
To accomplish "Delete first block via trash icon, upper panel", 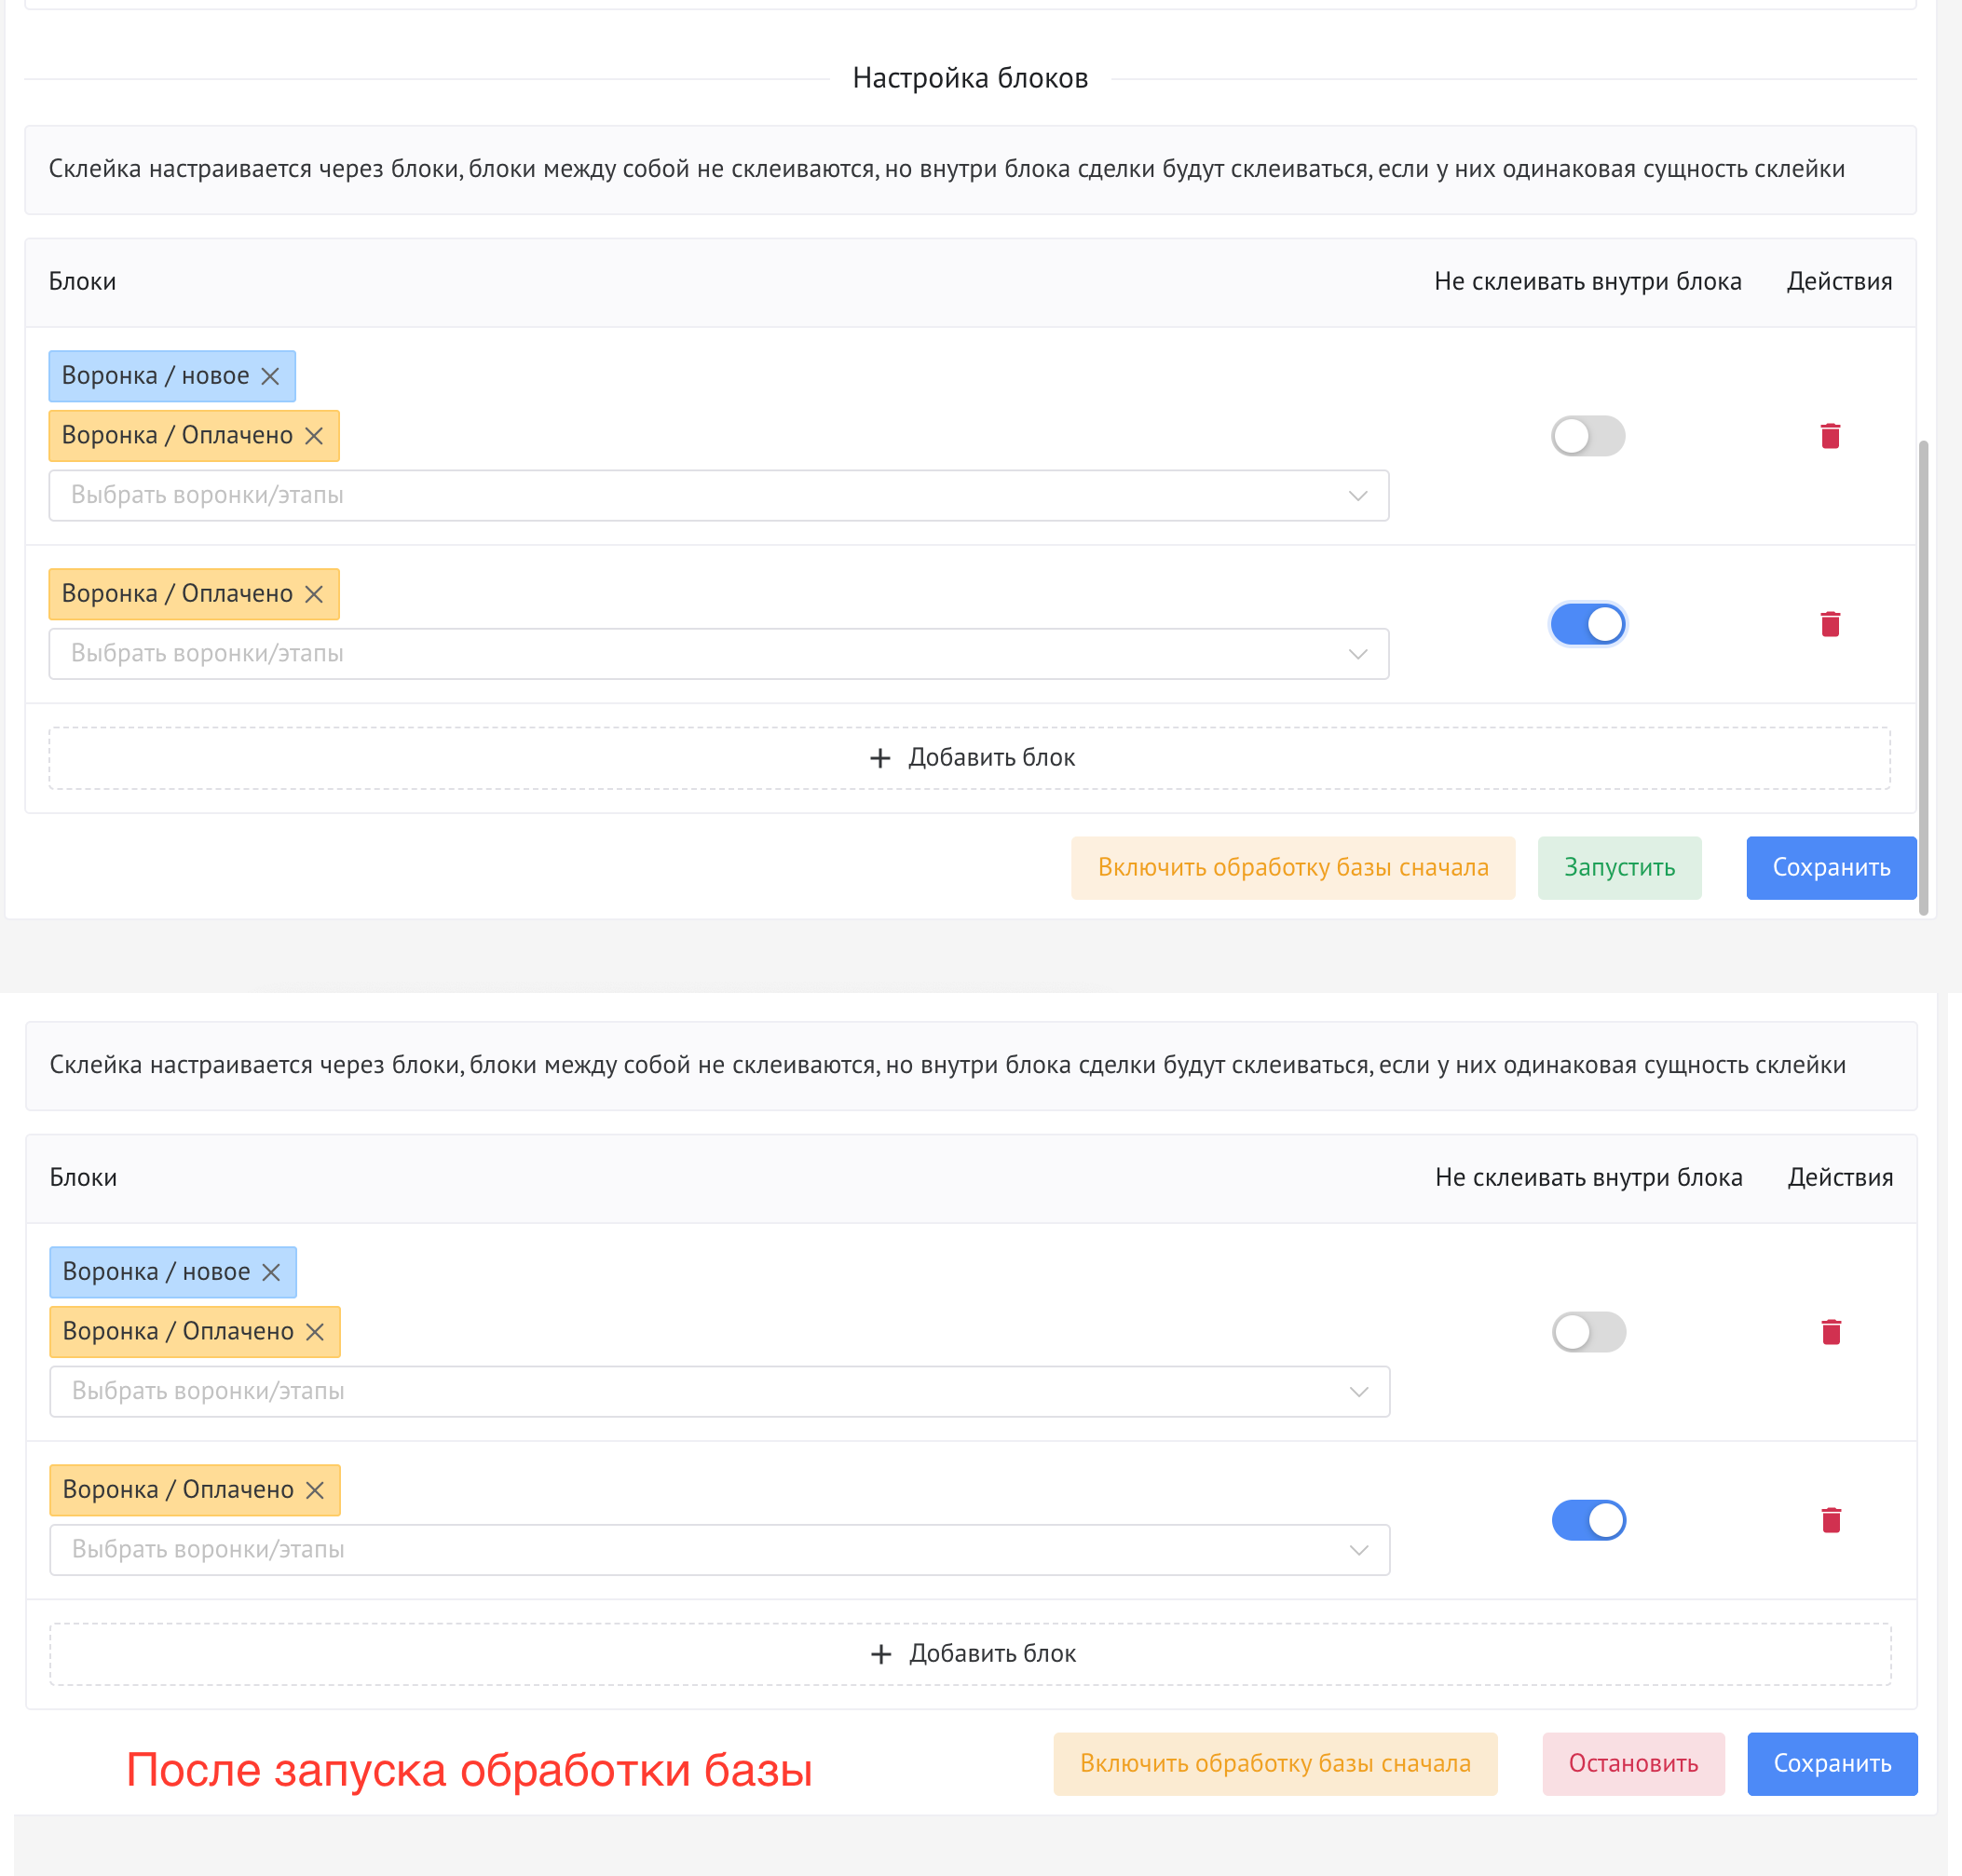I will click(x=1830, y=436).
